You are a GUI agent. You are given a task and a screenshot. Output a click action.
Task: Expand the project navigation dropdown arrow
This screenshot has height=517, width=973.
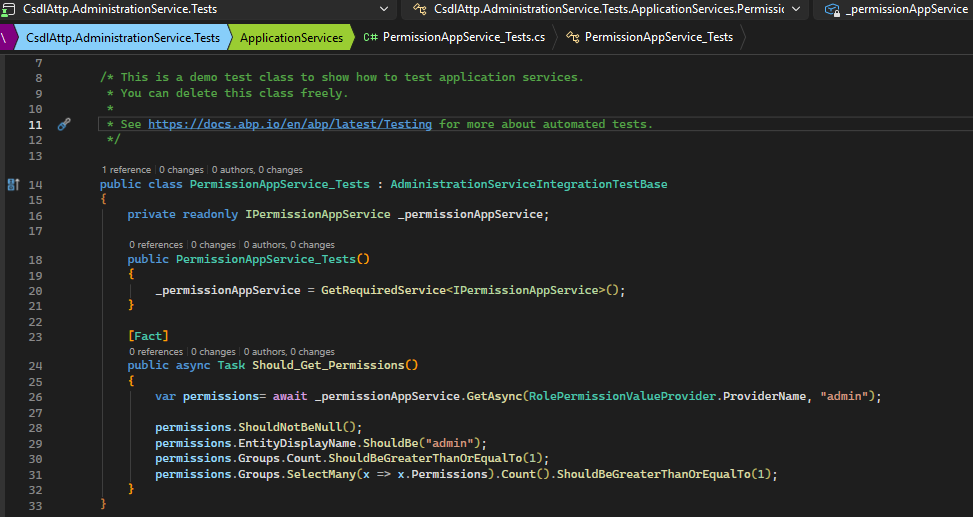tap(385, 9)
